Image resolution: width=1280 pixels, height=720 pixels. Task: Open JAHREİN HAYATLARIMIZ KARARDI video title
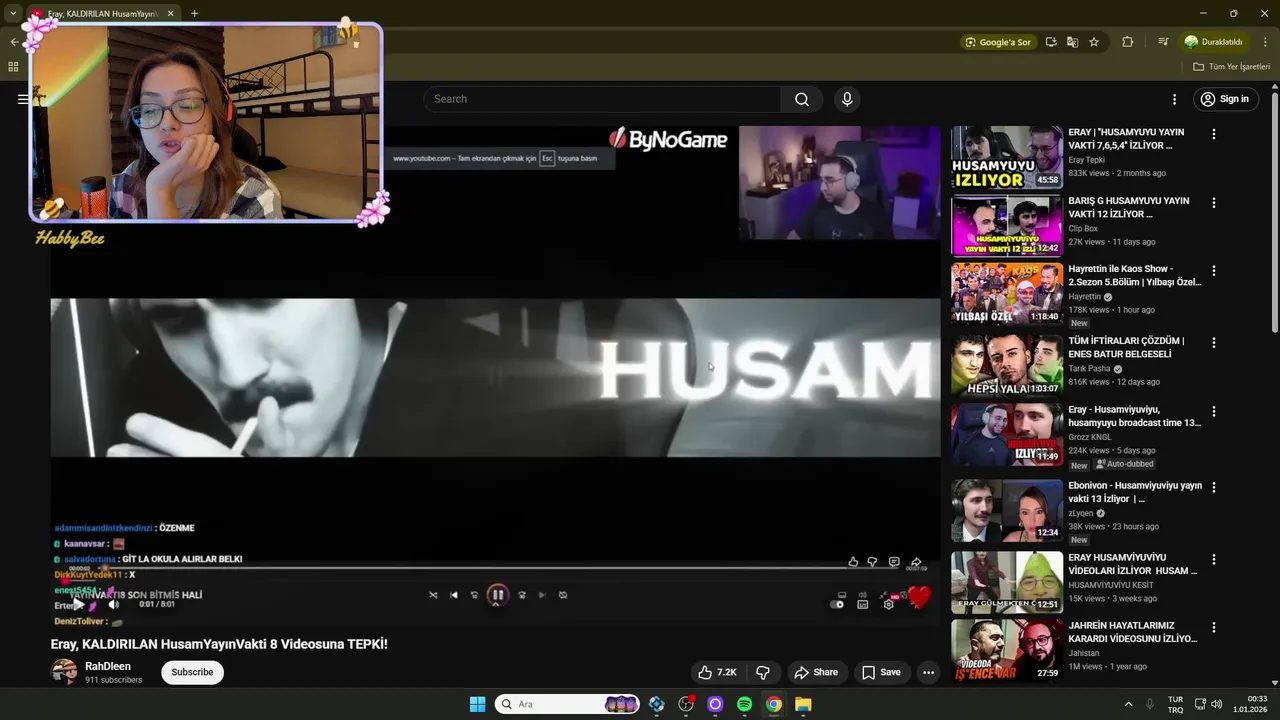(x=1132, y=632)
